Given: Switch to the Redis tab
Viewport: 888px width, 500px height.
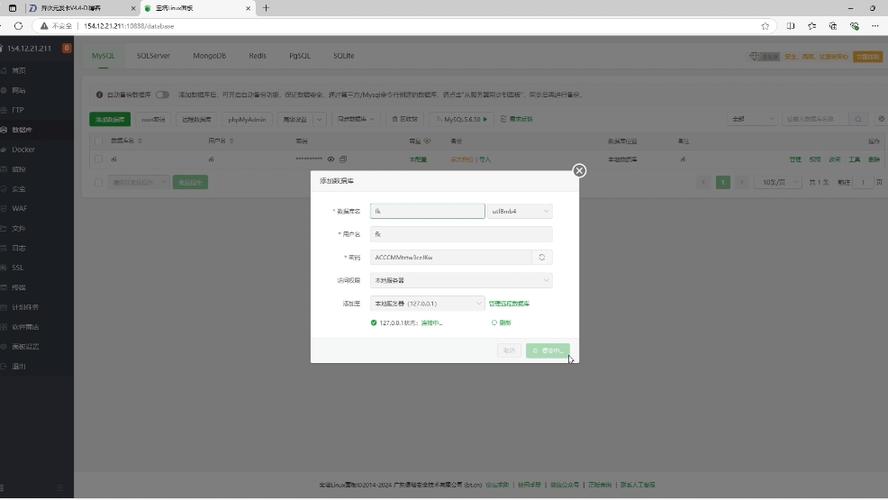Looking at the screenshot, I should [x=257, y=56].
